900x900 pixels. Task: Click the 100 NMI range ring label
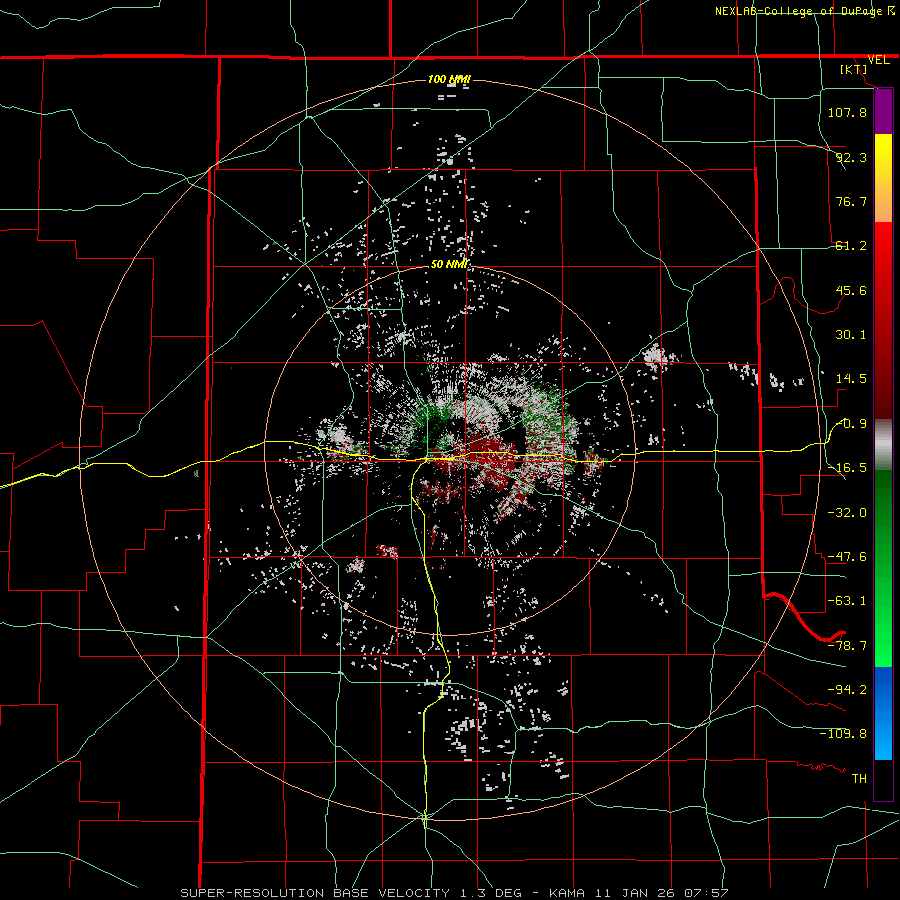(449, 79)
